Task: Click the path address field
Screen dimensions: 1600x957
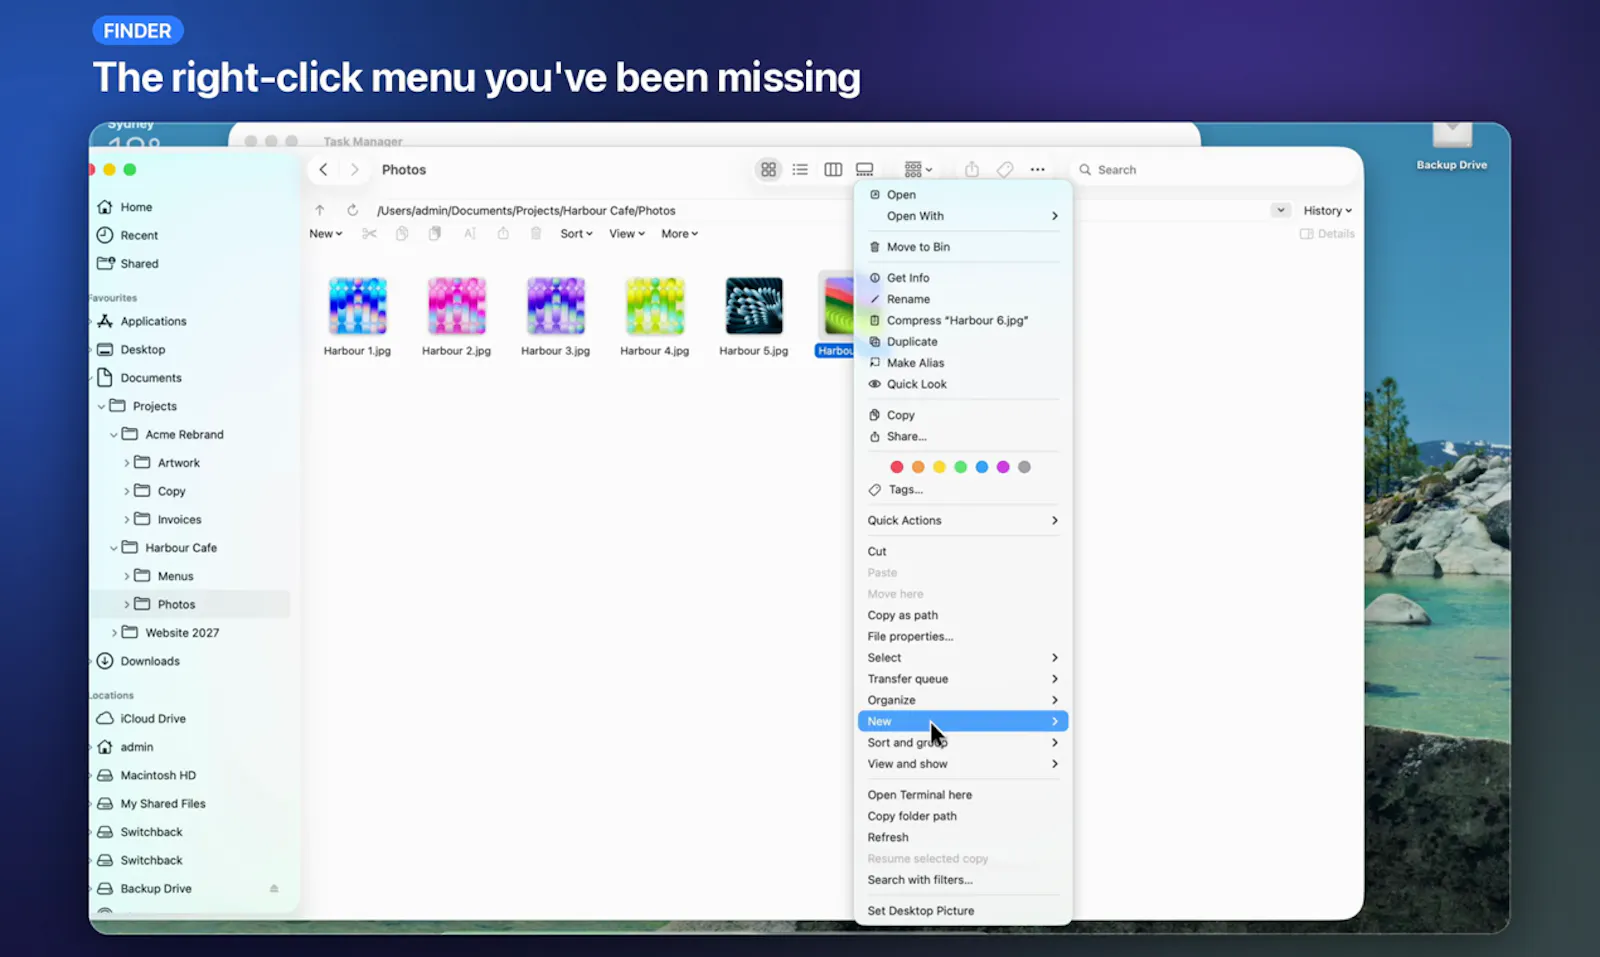Action: [x=820, y=210]
